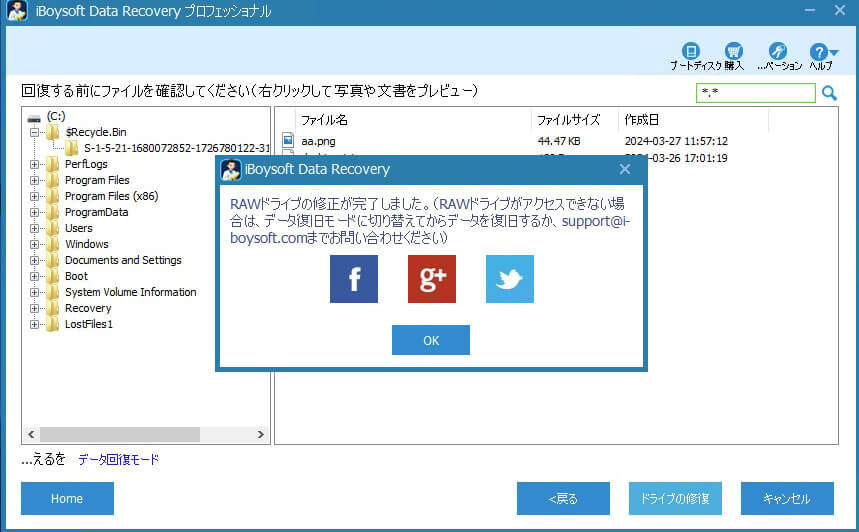Expand the Recovery folder node
Screen dimensions: 859x532
[35, 308]
